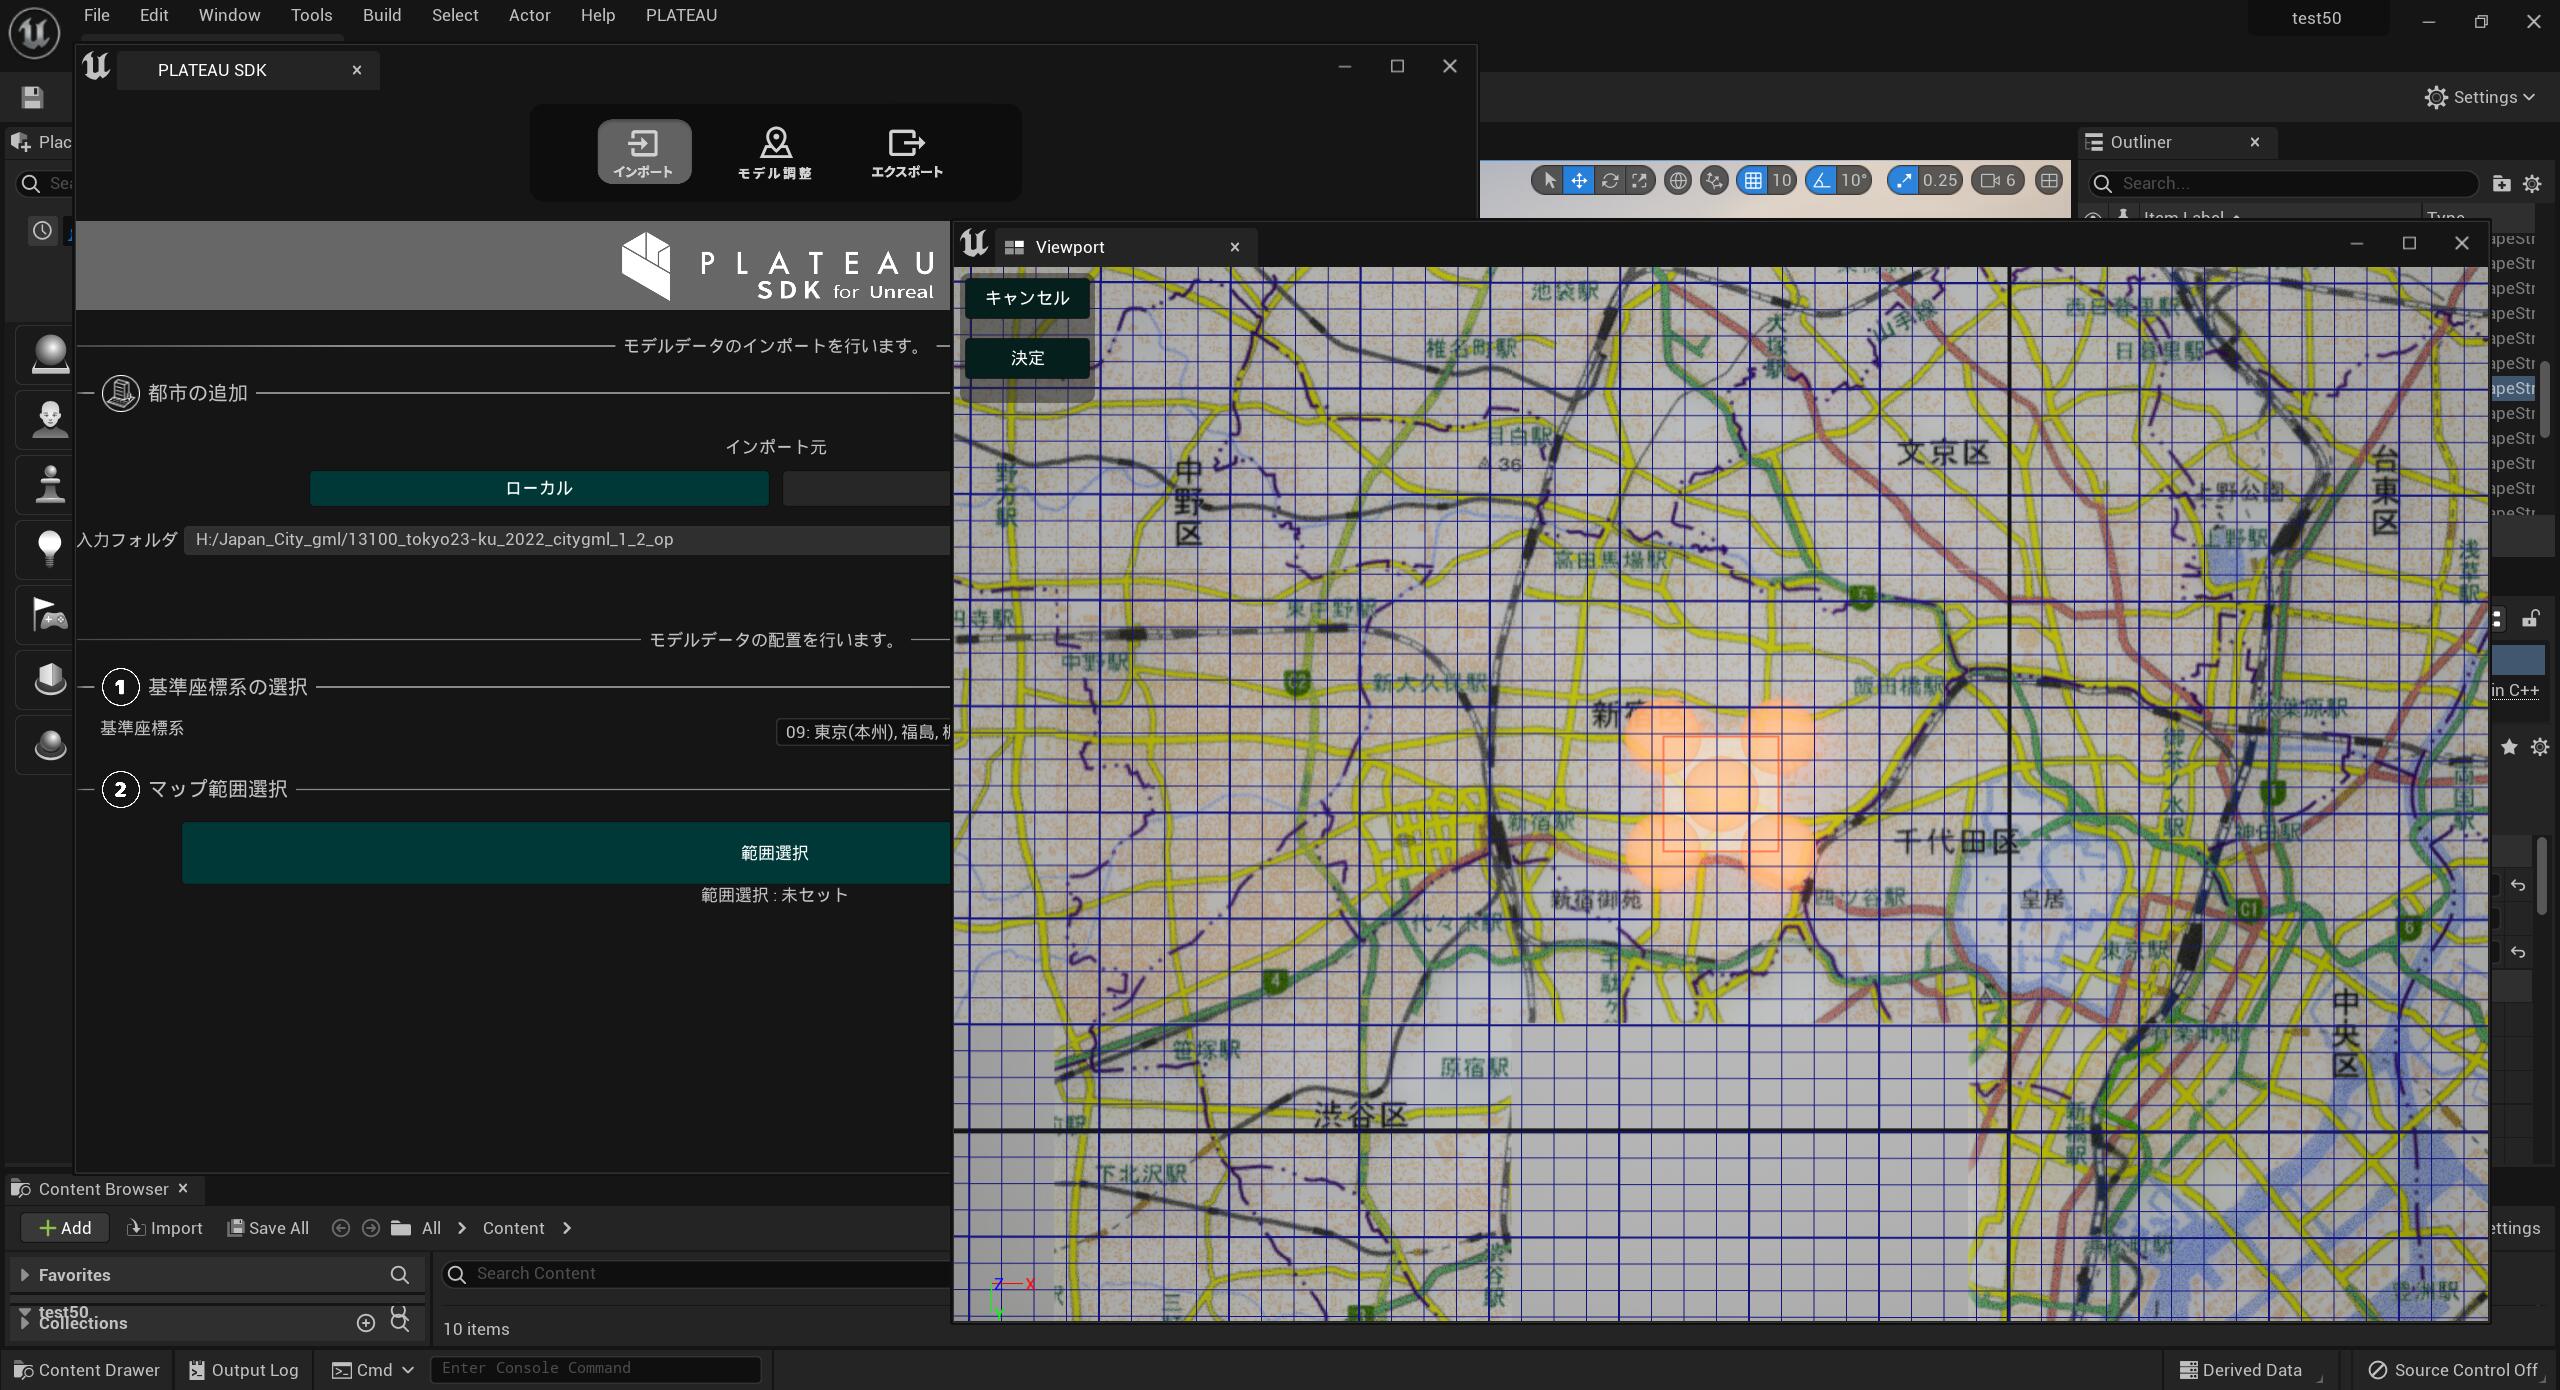Open the モデル調整 tool tab
The width and height of the screenshot is (2560, 1390).
[x=775, y=152]
